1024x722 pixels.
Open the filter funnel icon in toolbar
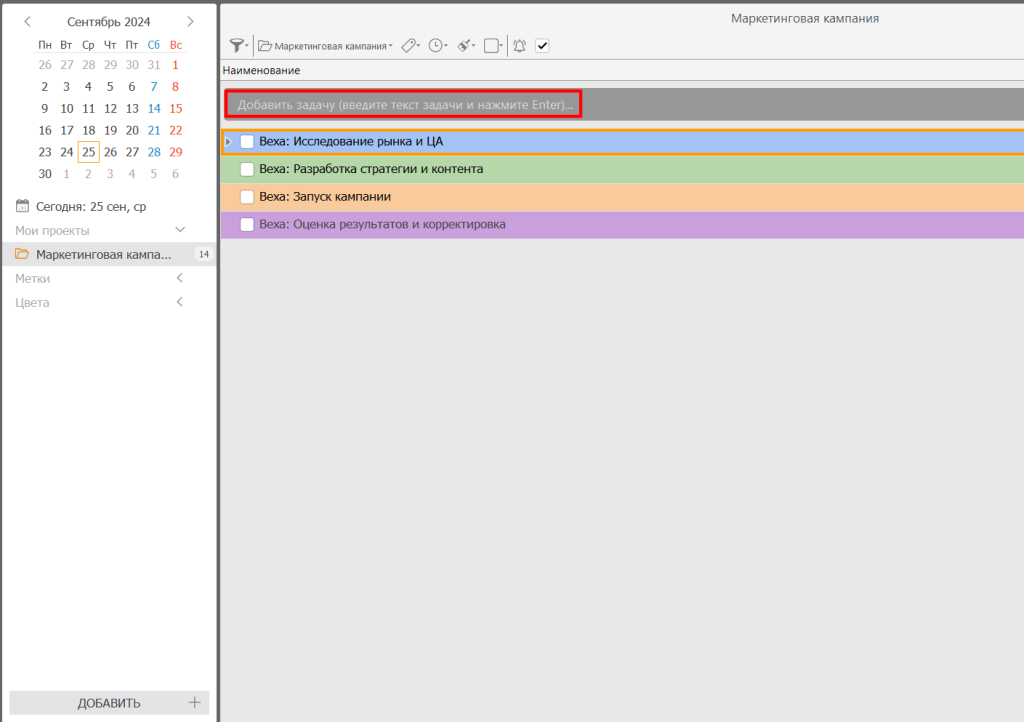(x=236, y=45)
